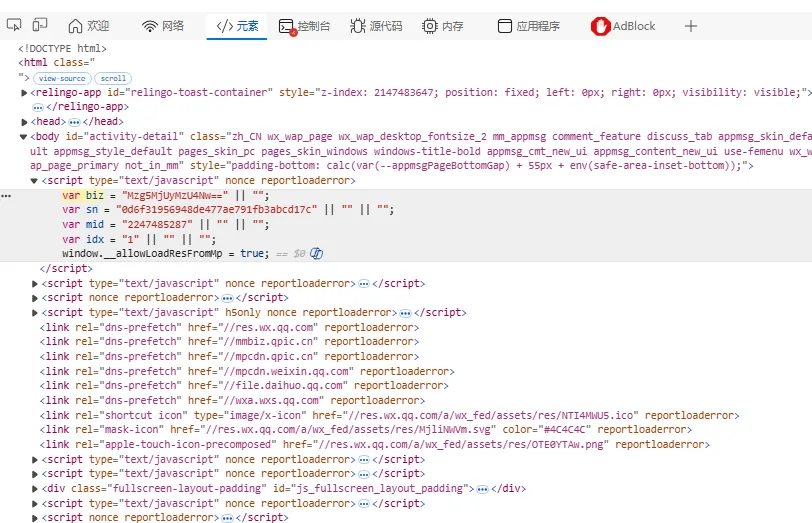812x523 pixels.
Task: Click the relingo-toast-container id attribute
Action: (190, 92)
